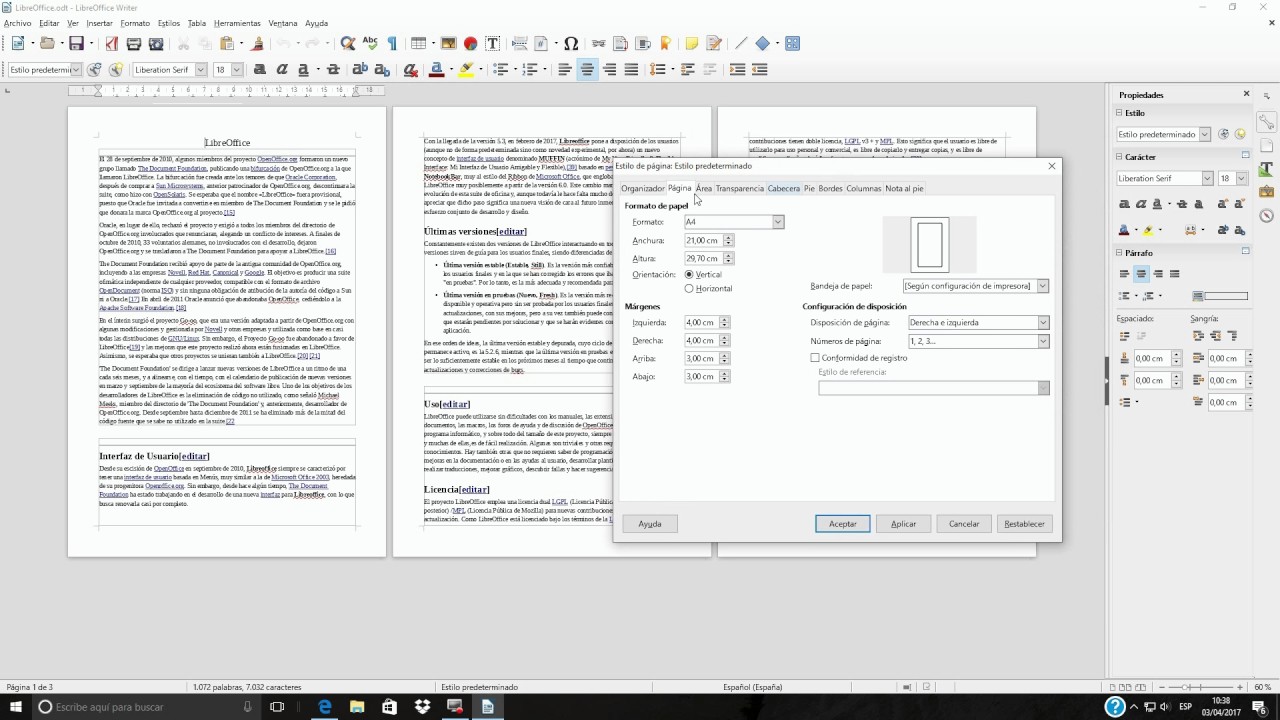Open sidebar font size dropdown
This screenshot has height=720, width=1280.
tap(1241, 178)
